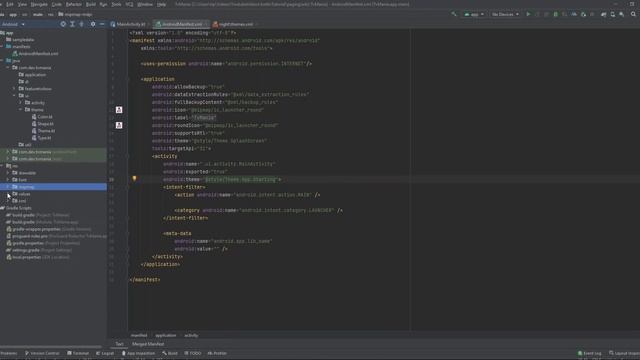Image resolution: width=640 pixels, height=360 pixels.
Task: Click the project panel horizontal scrollbar
Action: (51, 347)
